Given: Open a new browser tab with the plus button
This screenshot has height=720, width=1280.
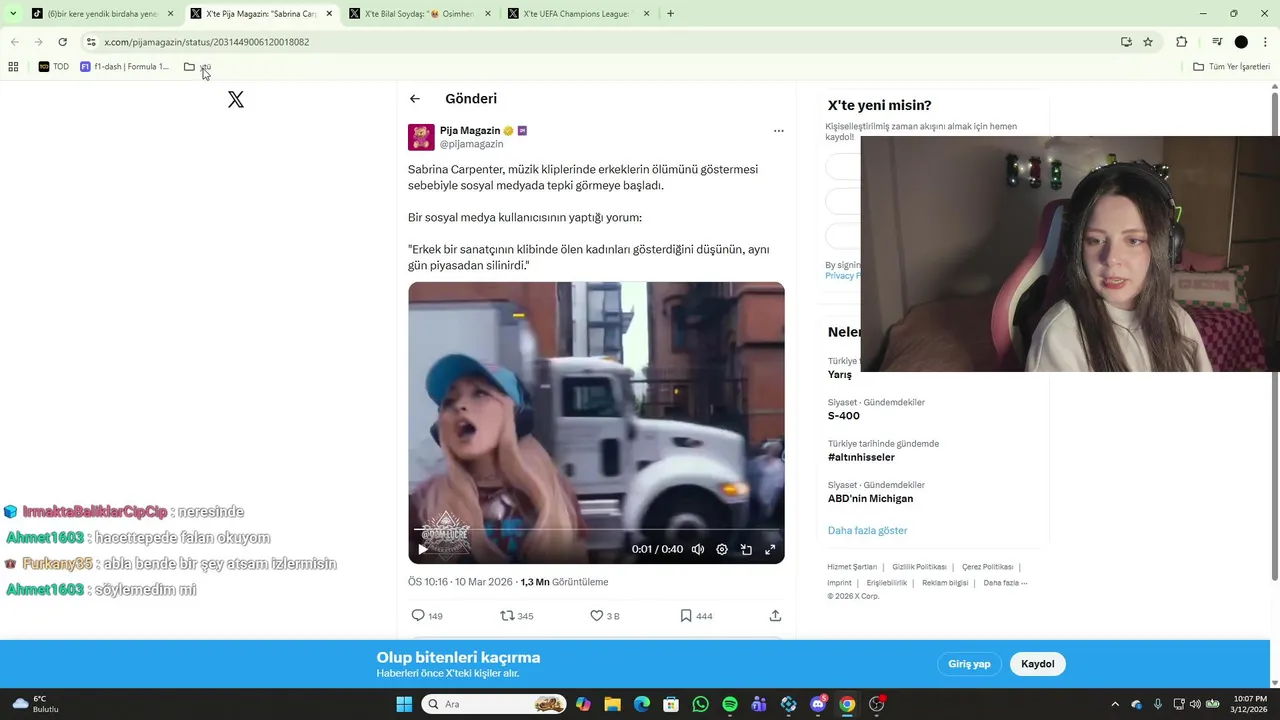Looking at the screenshot, I should (670, 14).
